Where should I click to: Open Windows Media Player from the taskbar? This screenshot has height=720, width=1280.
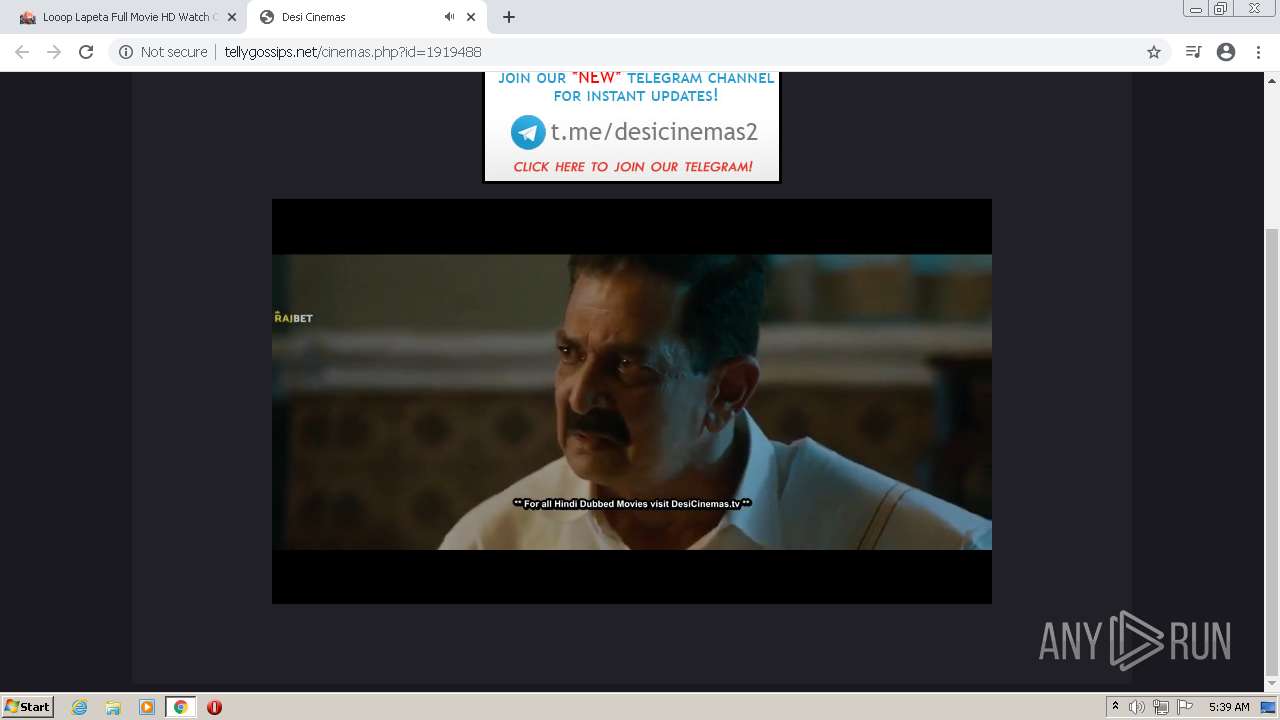147,707
